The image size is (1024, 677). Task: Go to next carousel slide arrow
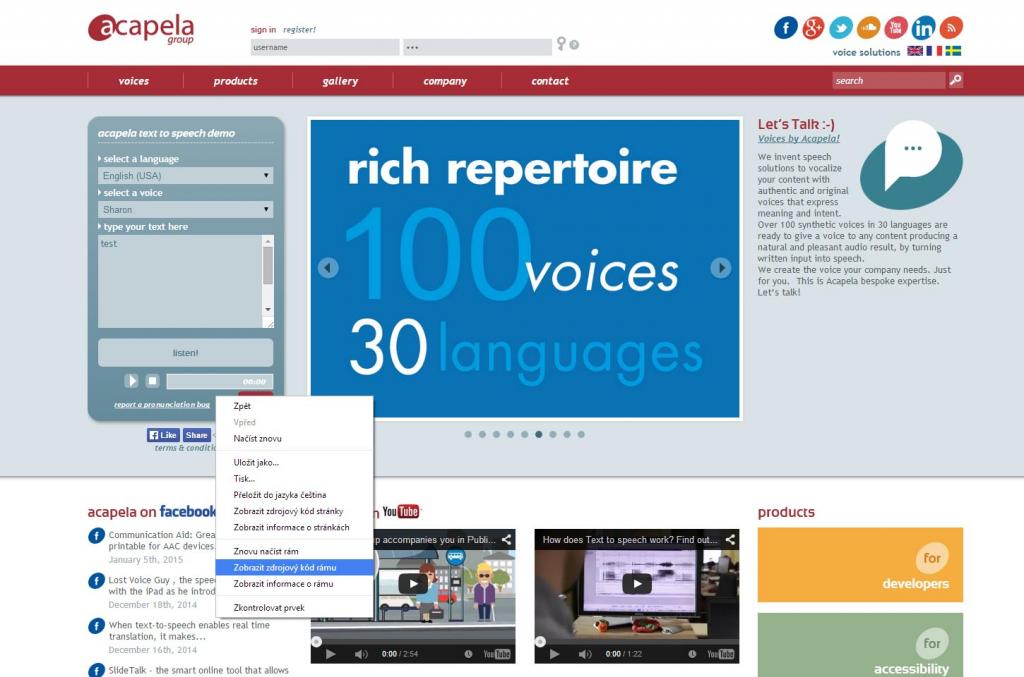720,268
